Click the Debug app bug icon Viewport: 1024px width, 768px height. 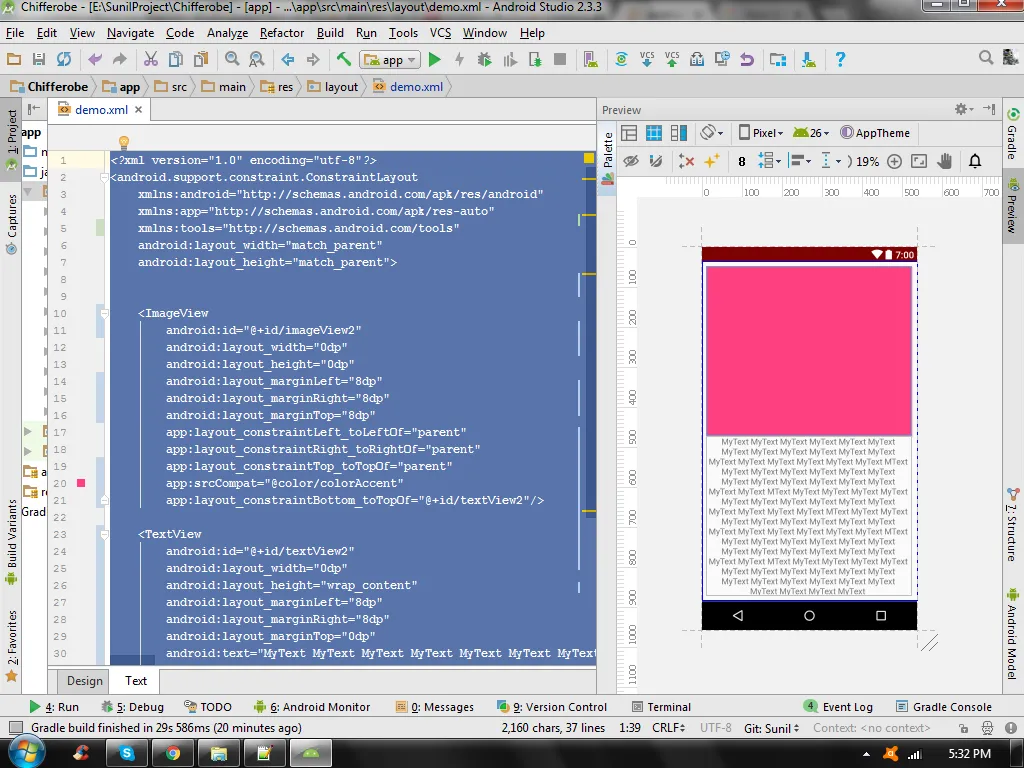485,60
